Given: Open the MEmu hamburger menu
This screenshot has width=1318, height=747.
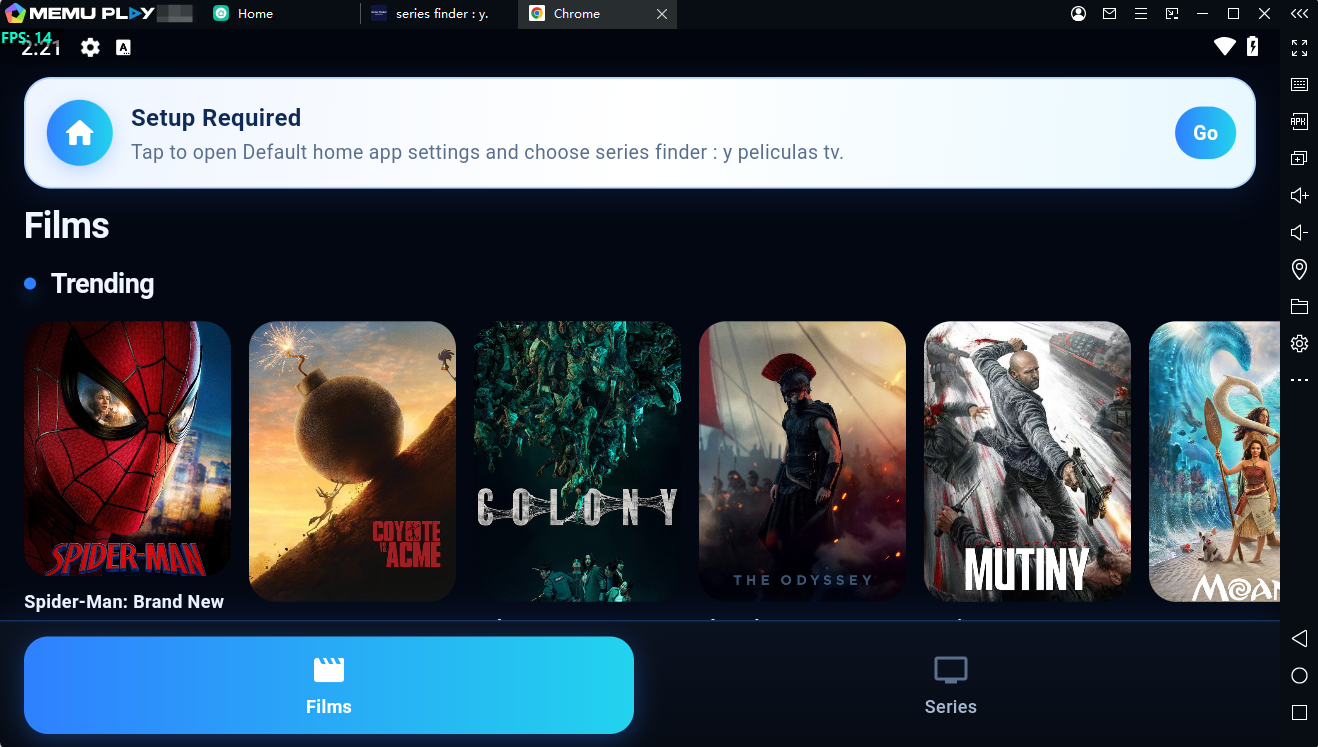Looking at the screenshot, I should point(1141,14).
